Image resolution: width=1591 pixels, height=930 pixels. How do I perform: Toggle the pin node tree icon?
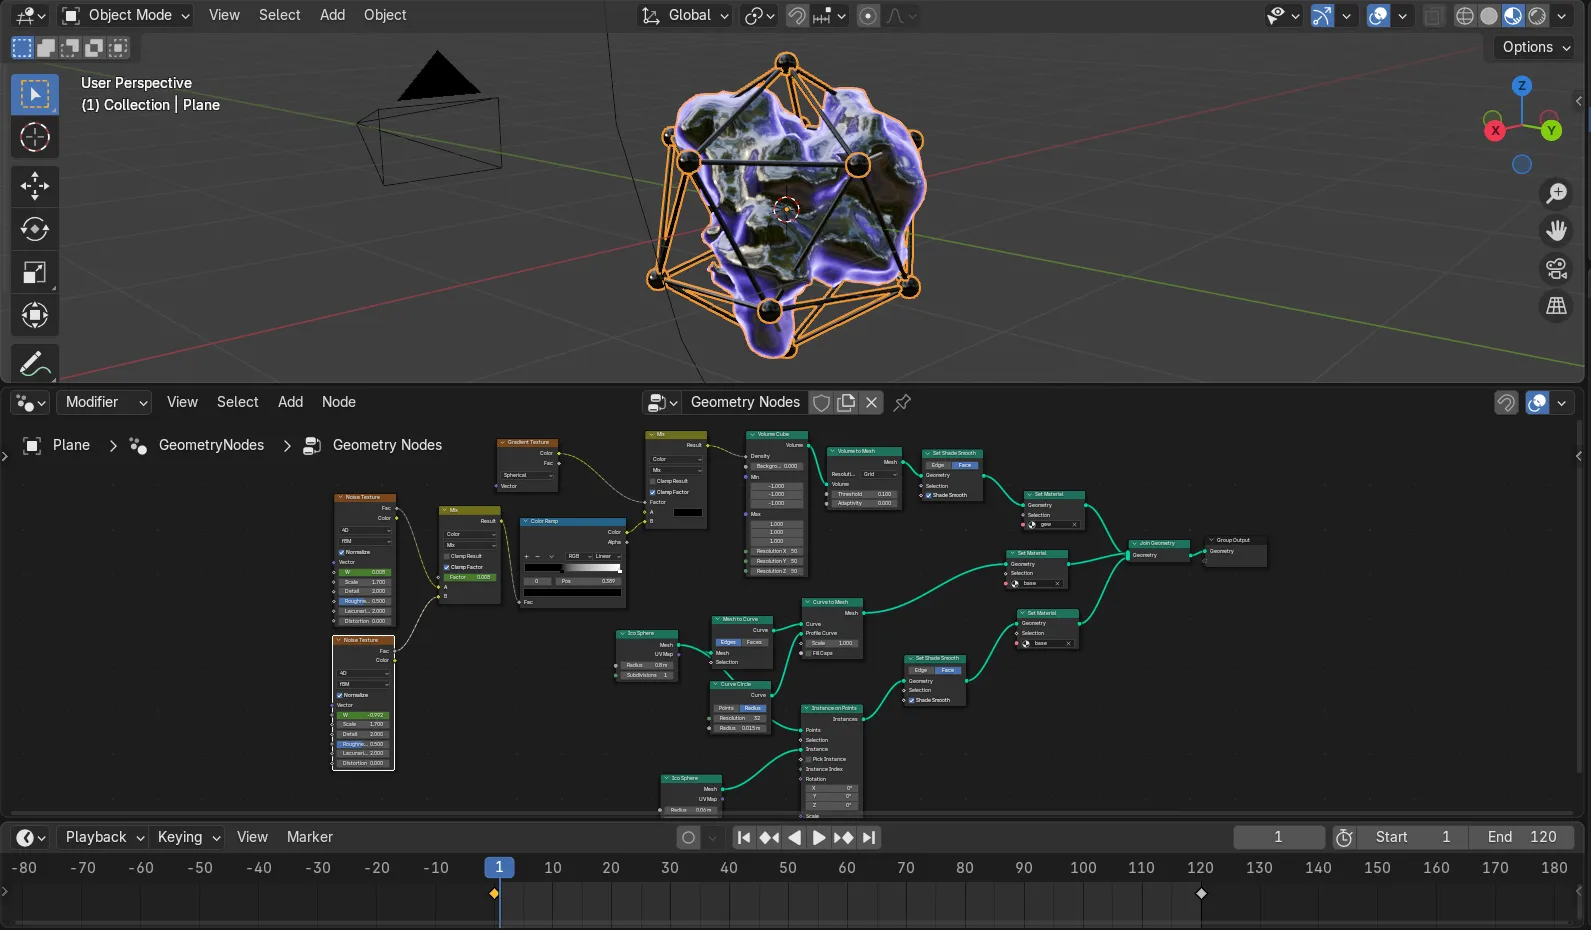tap(902, 402)
